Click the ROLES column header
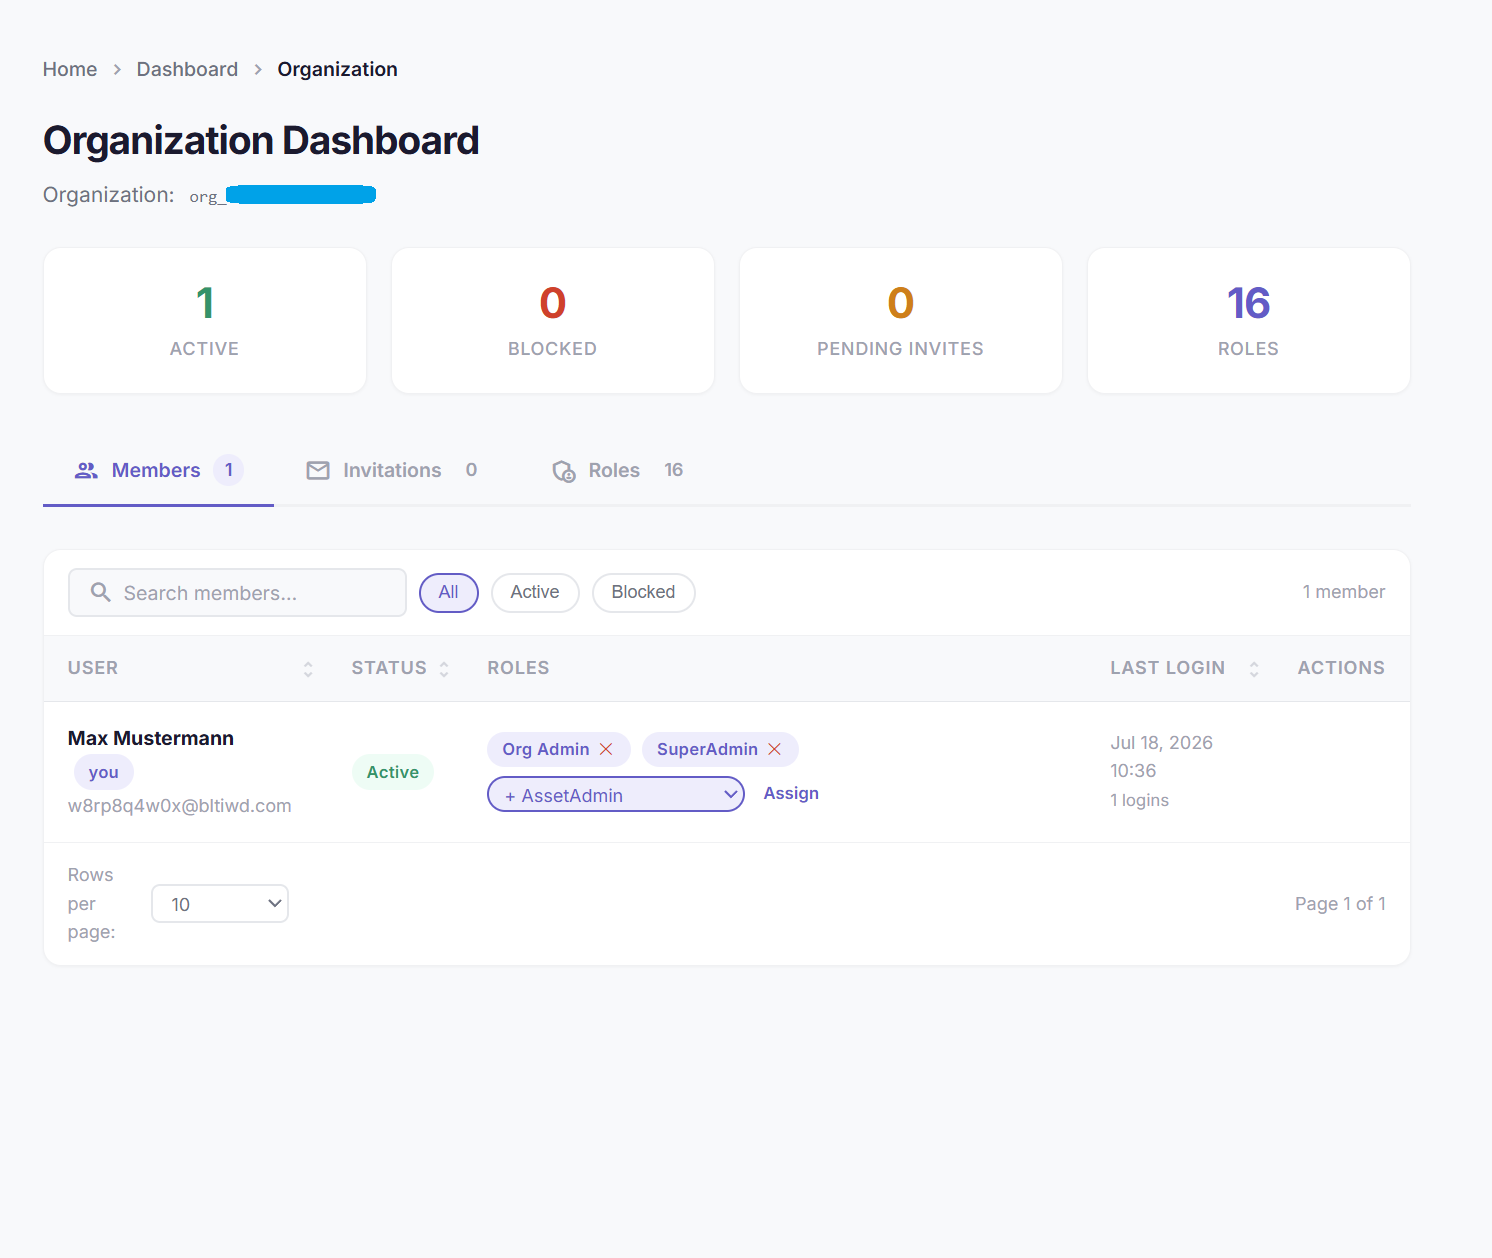This screenshot has height=1258, width=1492. [x=518, y=668]
